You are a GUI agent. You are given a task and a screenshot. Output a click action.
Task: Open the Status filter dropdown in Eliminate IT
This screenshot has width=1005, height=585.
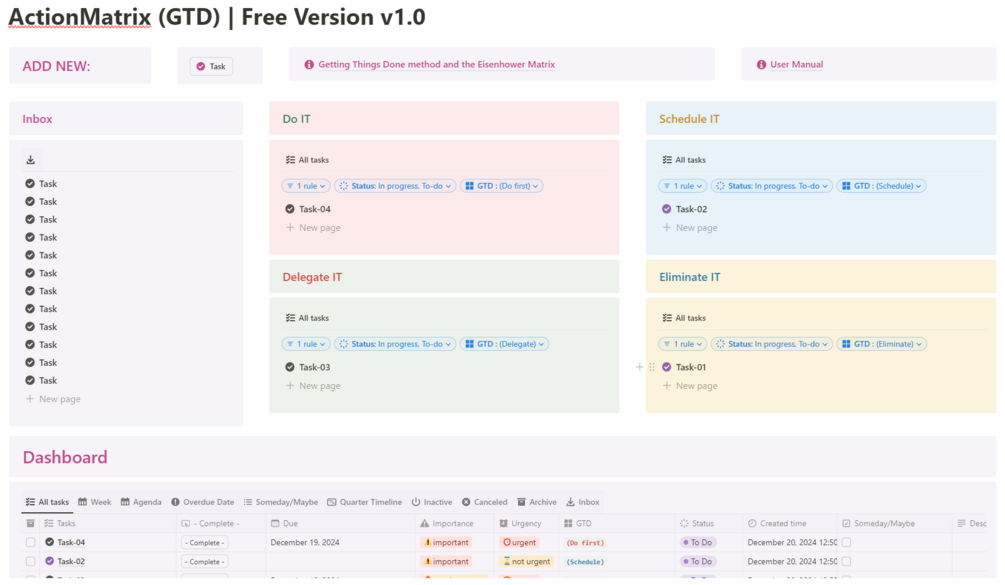point(772,344)
